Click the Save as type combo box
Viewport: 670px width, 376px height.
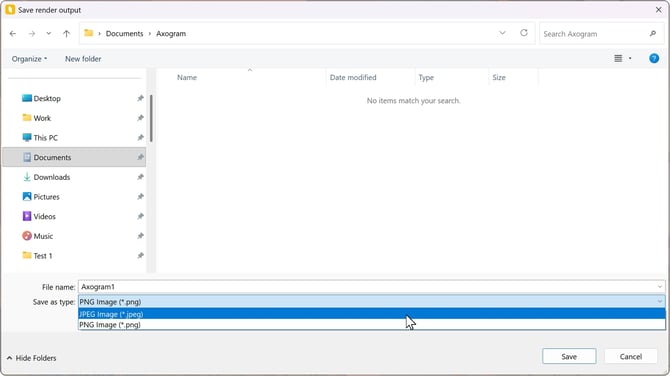pyautogui.click(x=371, y=302)
